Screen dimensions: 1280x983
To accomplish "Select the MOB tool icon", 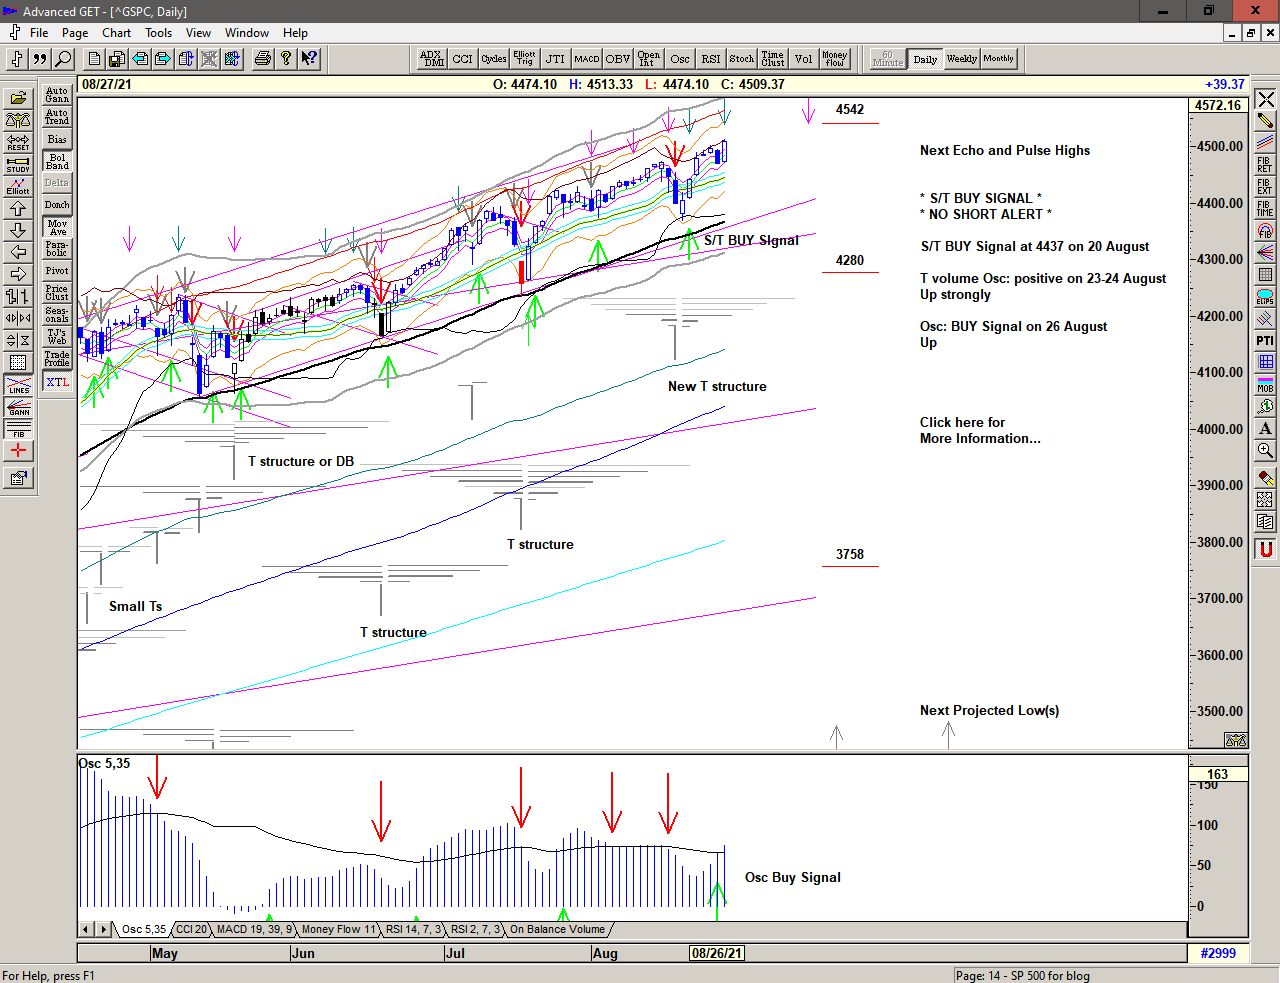I will tap(1265, 384).
